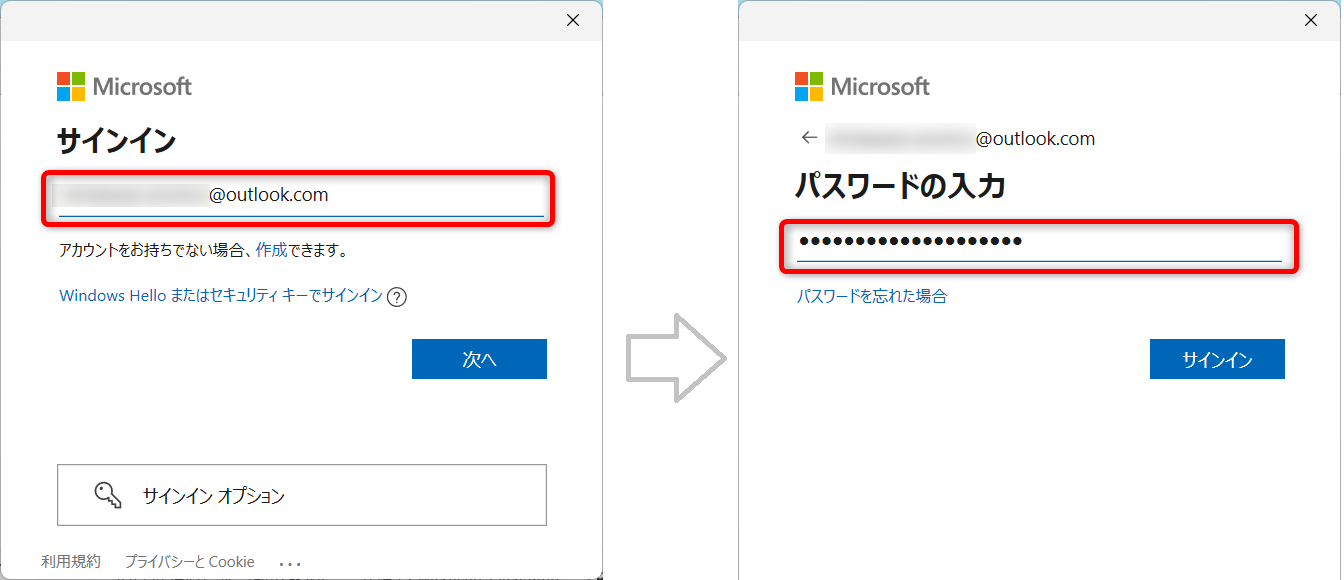Click the Microsoft logo in the left dialog
The height and width of the screenshot is (580, 1344).
click(124, 87)
